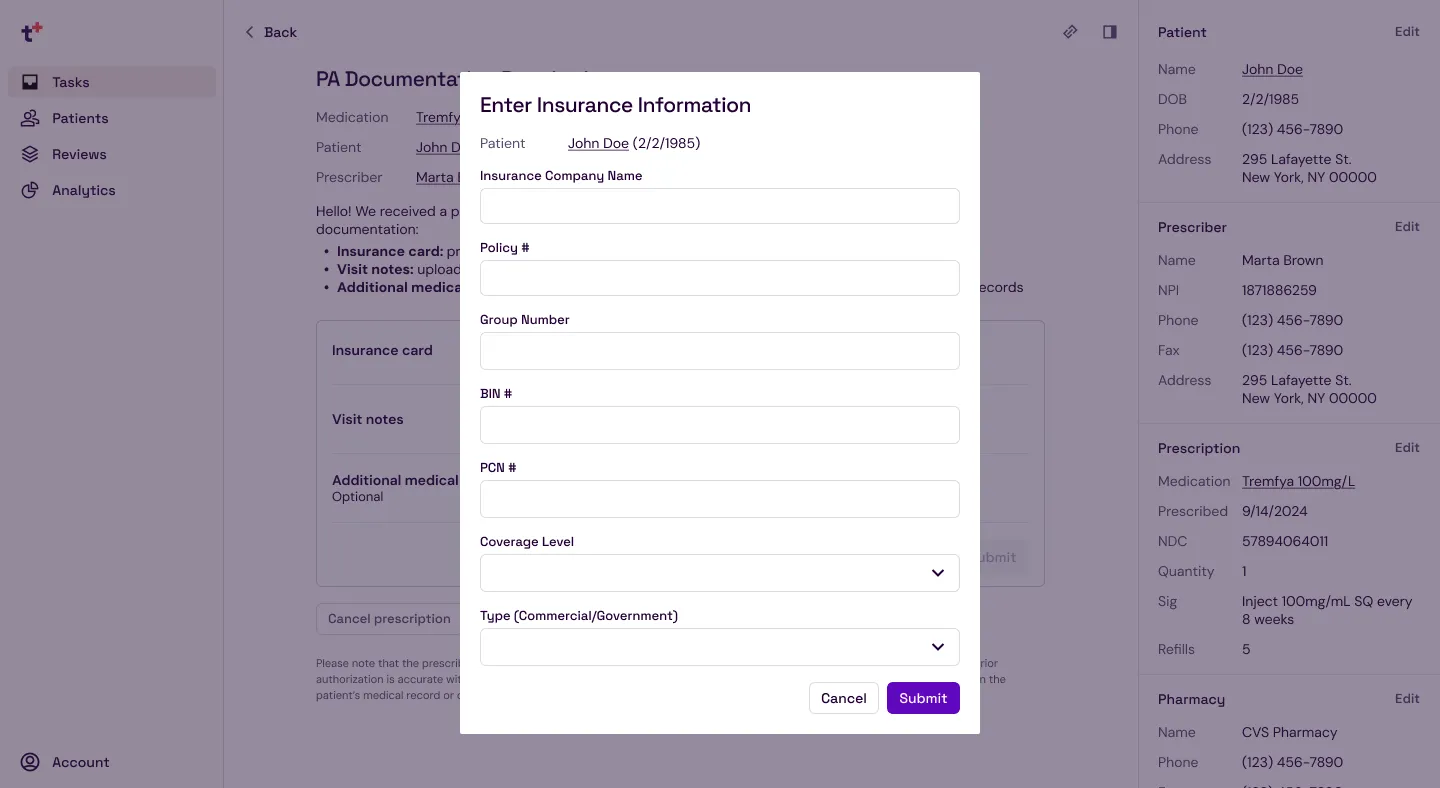The width and height of the screenshot is (1440, 788).
Task: Submit the insurance information form
Action: tap(922, 698)
